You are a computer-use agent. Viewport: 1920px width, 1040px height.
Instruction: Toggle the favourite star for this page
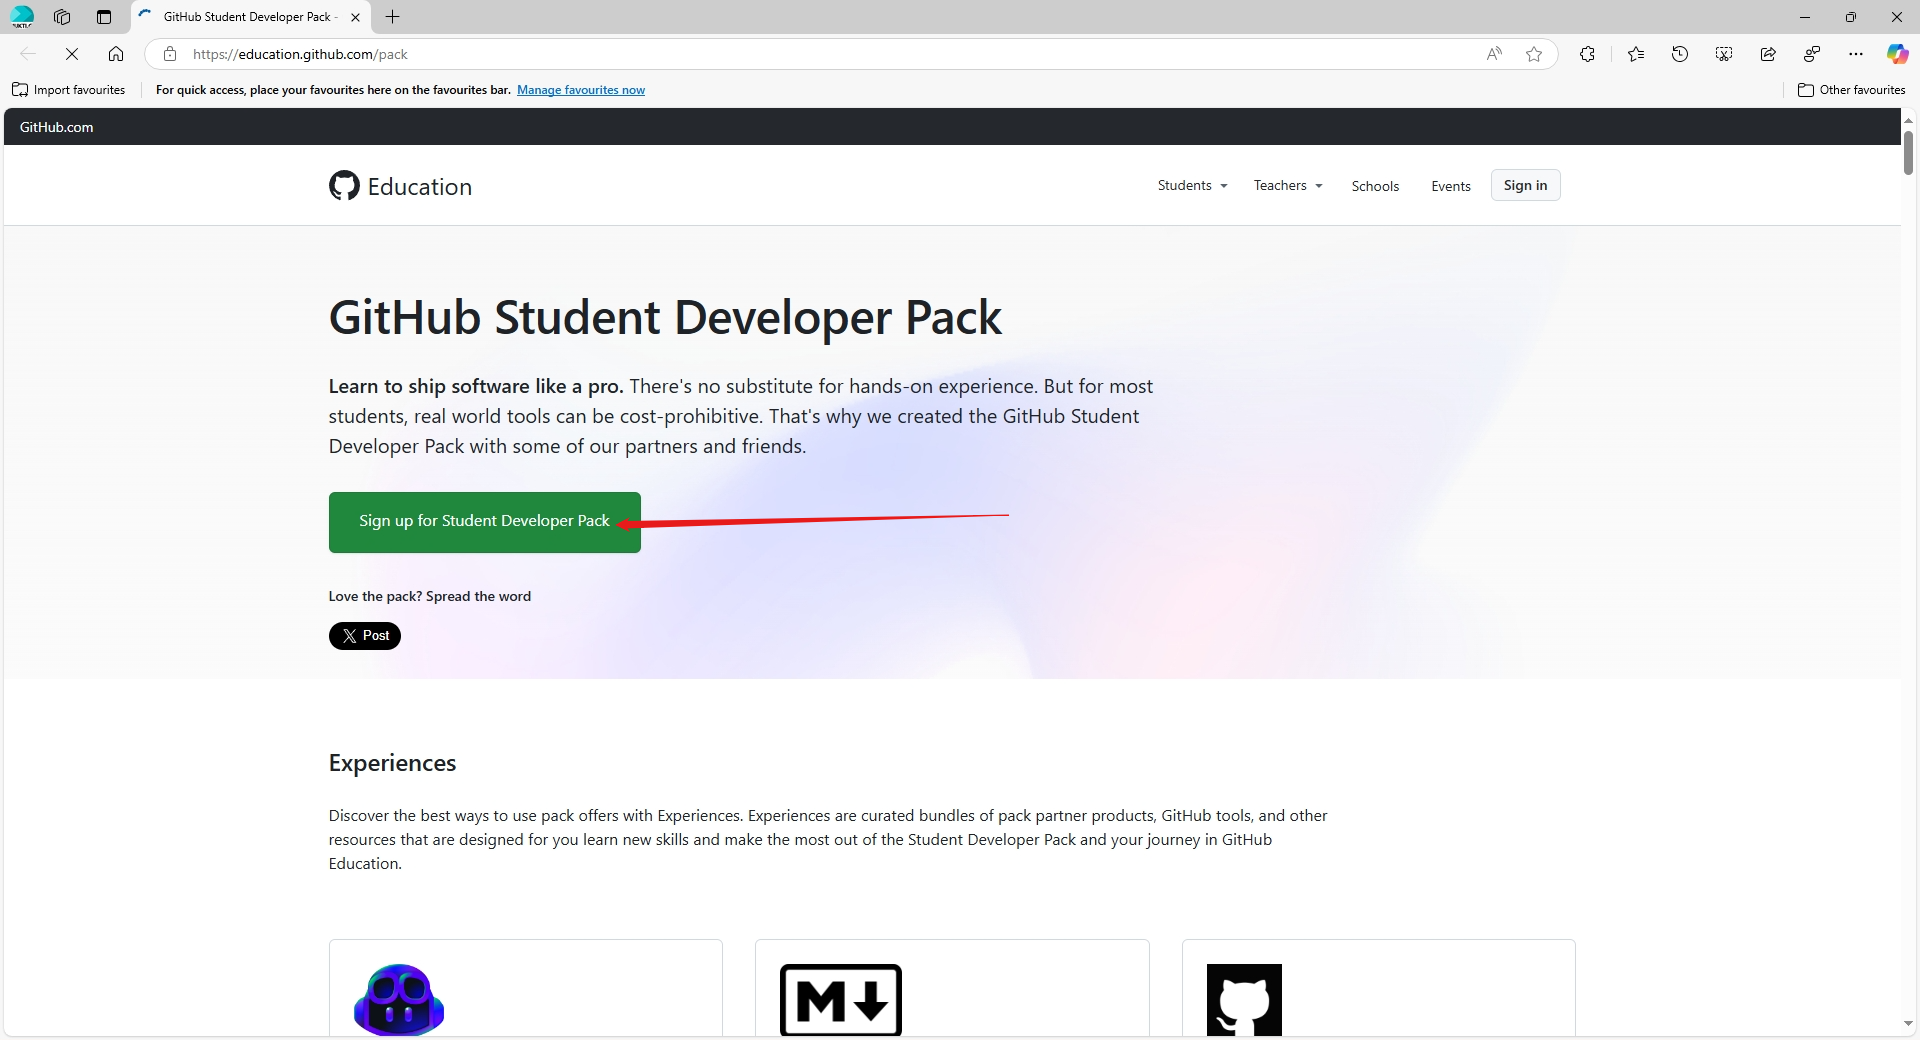1535,54
